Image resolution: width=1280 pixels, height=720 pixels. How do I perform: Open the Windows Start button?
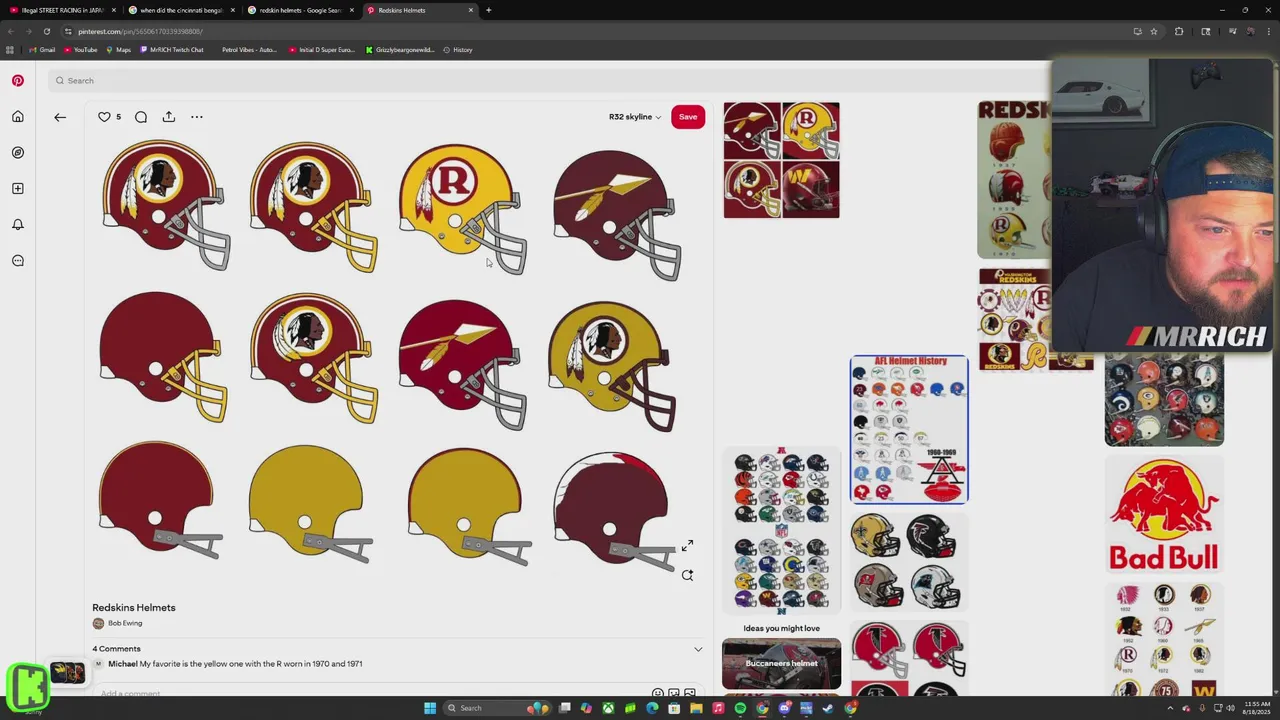[430, 708]
